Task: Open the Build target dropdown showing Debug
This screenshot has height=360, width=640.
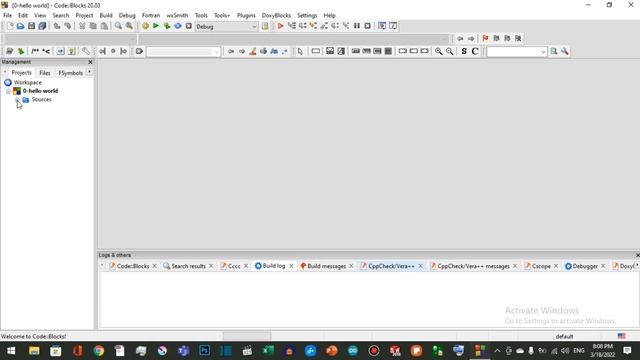Action: [226, 27]
